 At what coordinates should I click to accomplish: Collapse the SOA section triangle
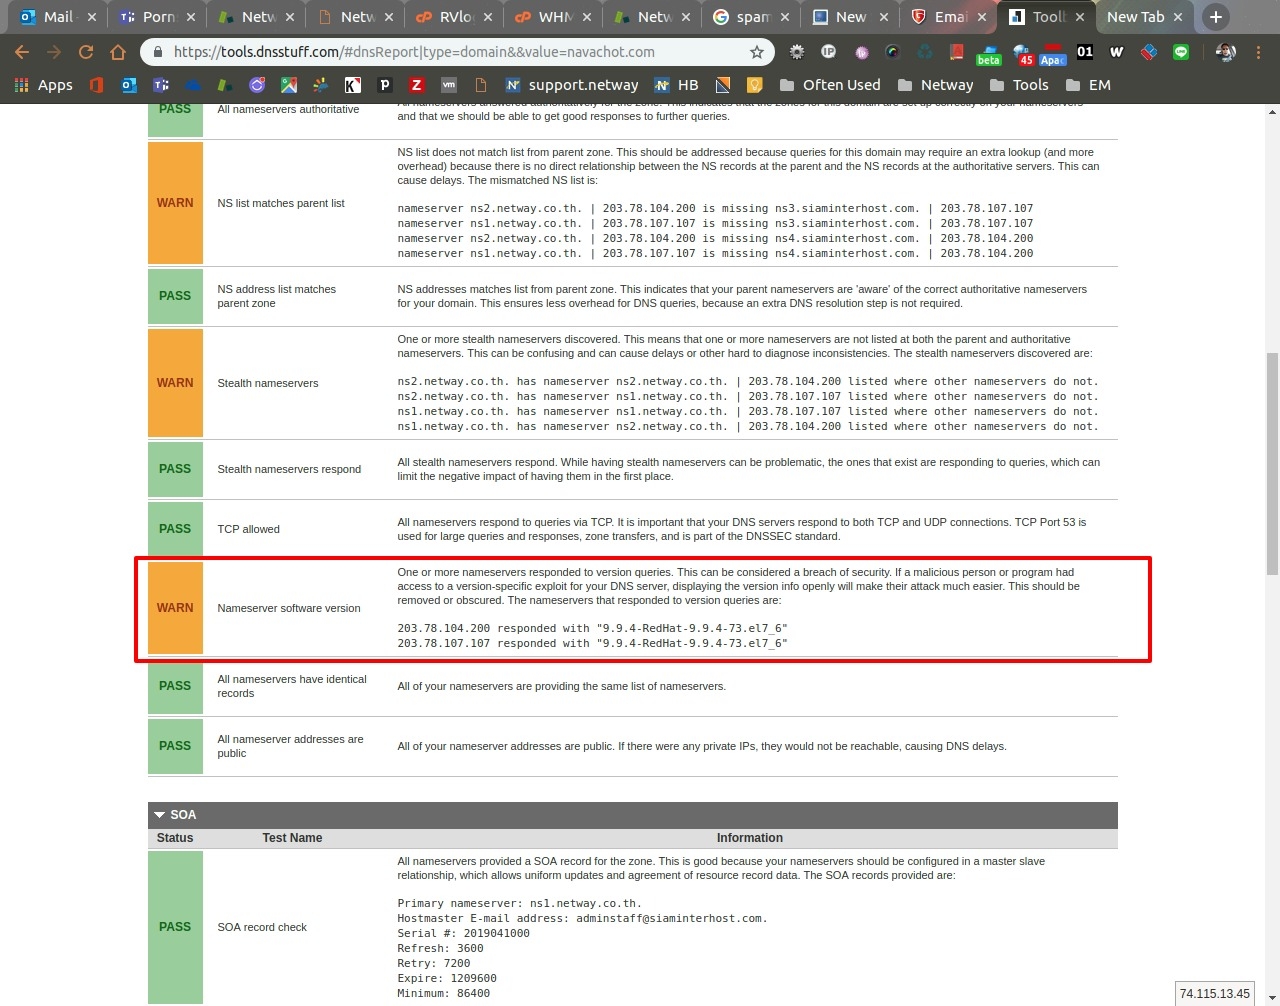159,815
